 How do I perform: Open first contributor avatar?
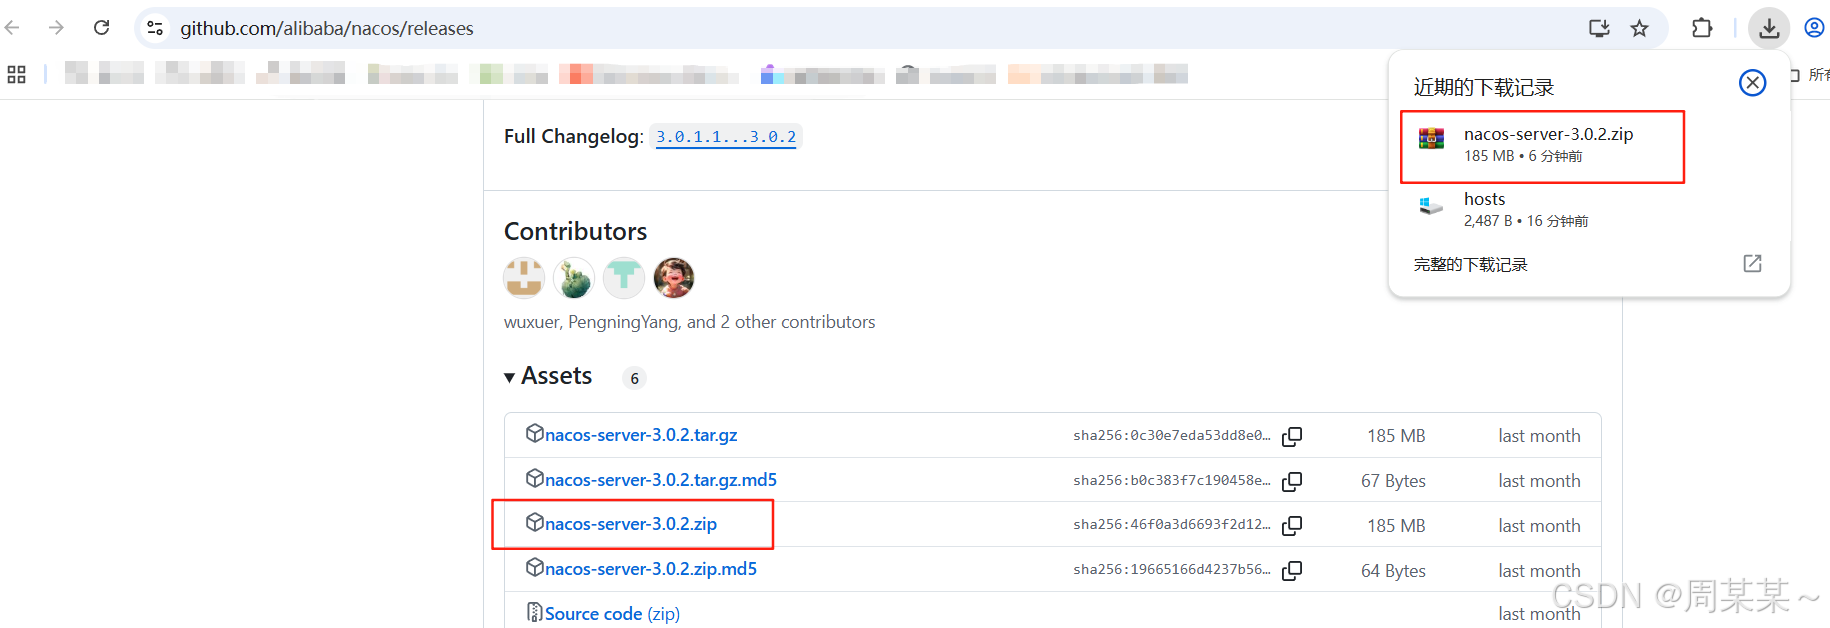point(524,278)
